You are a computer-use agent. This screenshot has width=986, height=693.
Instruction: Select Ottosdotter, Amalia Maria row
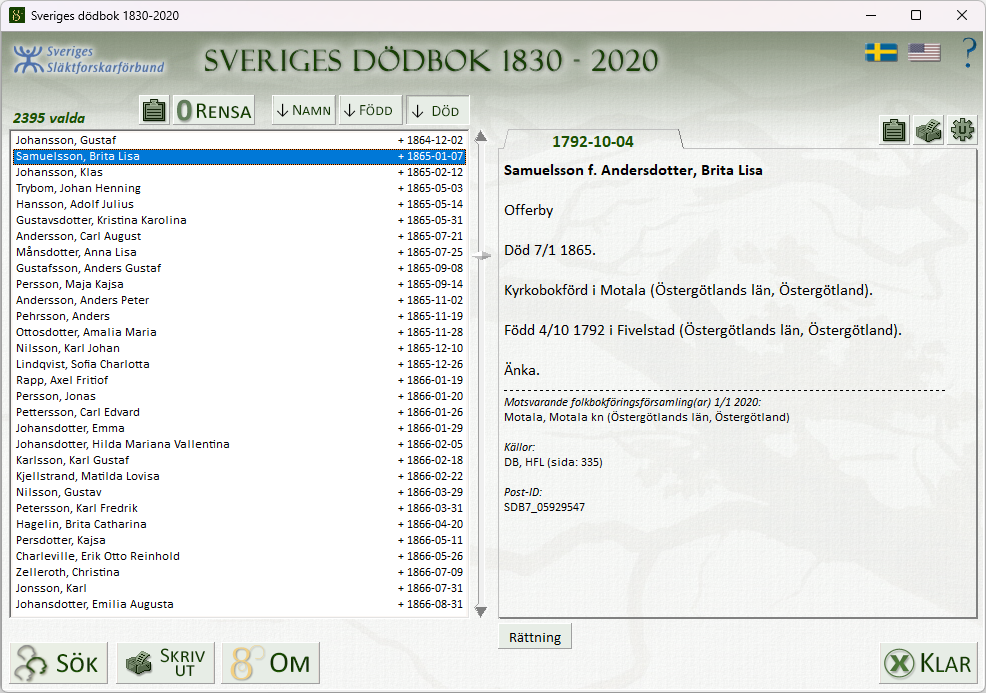[239, 332]
